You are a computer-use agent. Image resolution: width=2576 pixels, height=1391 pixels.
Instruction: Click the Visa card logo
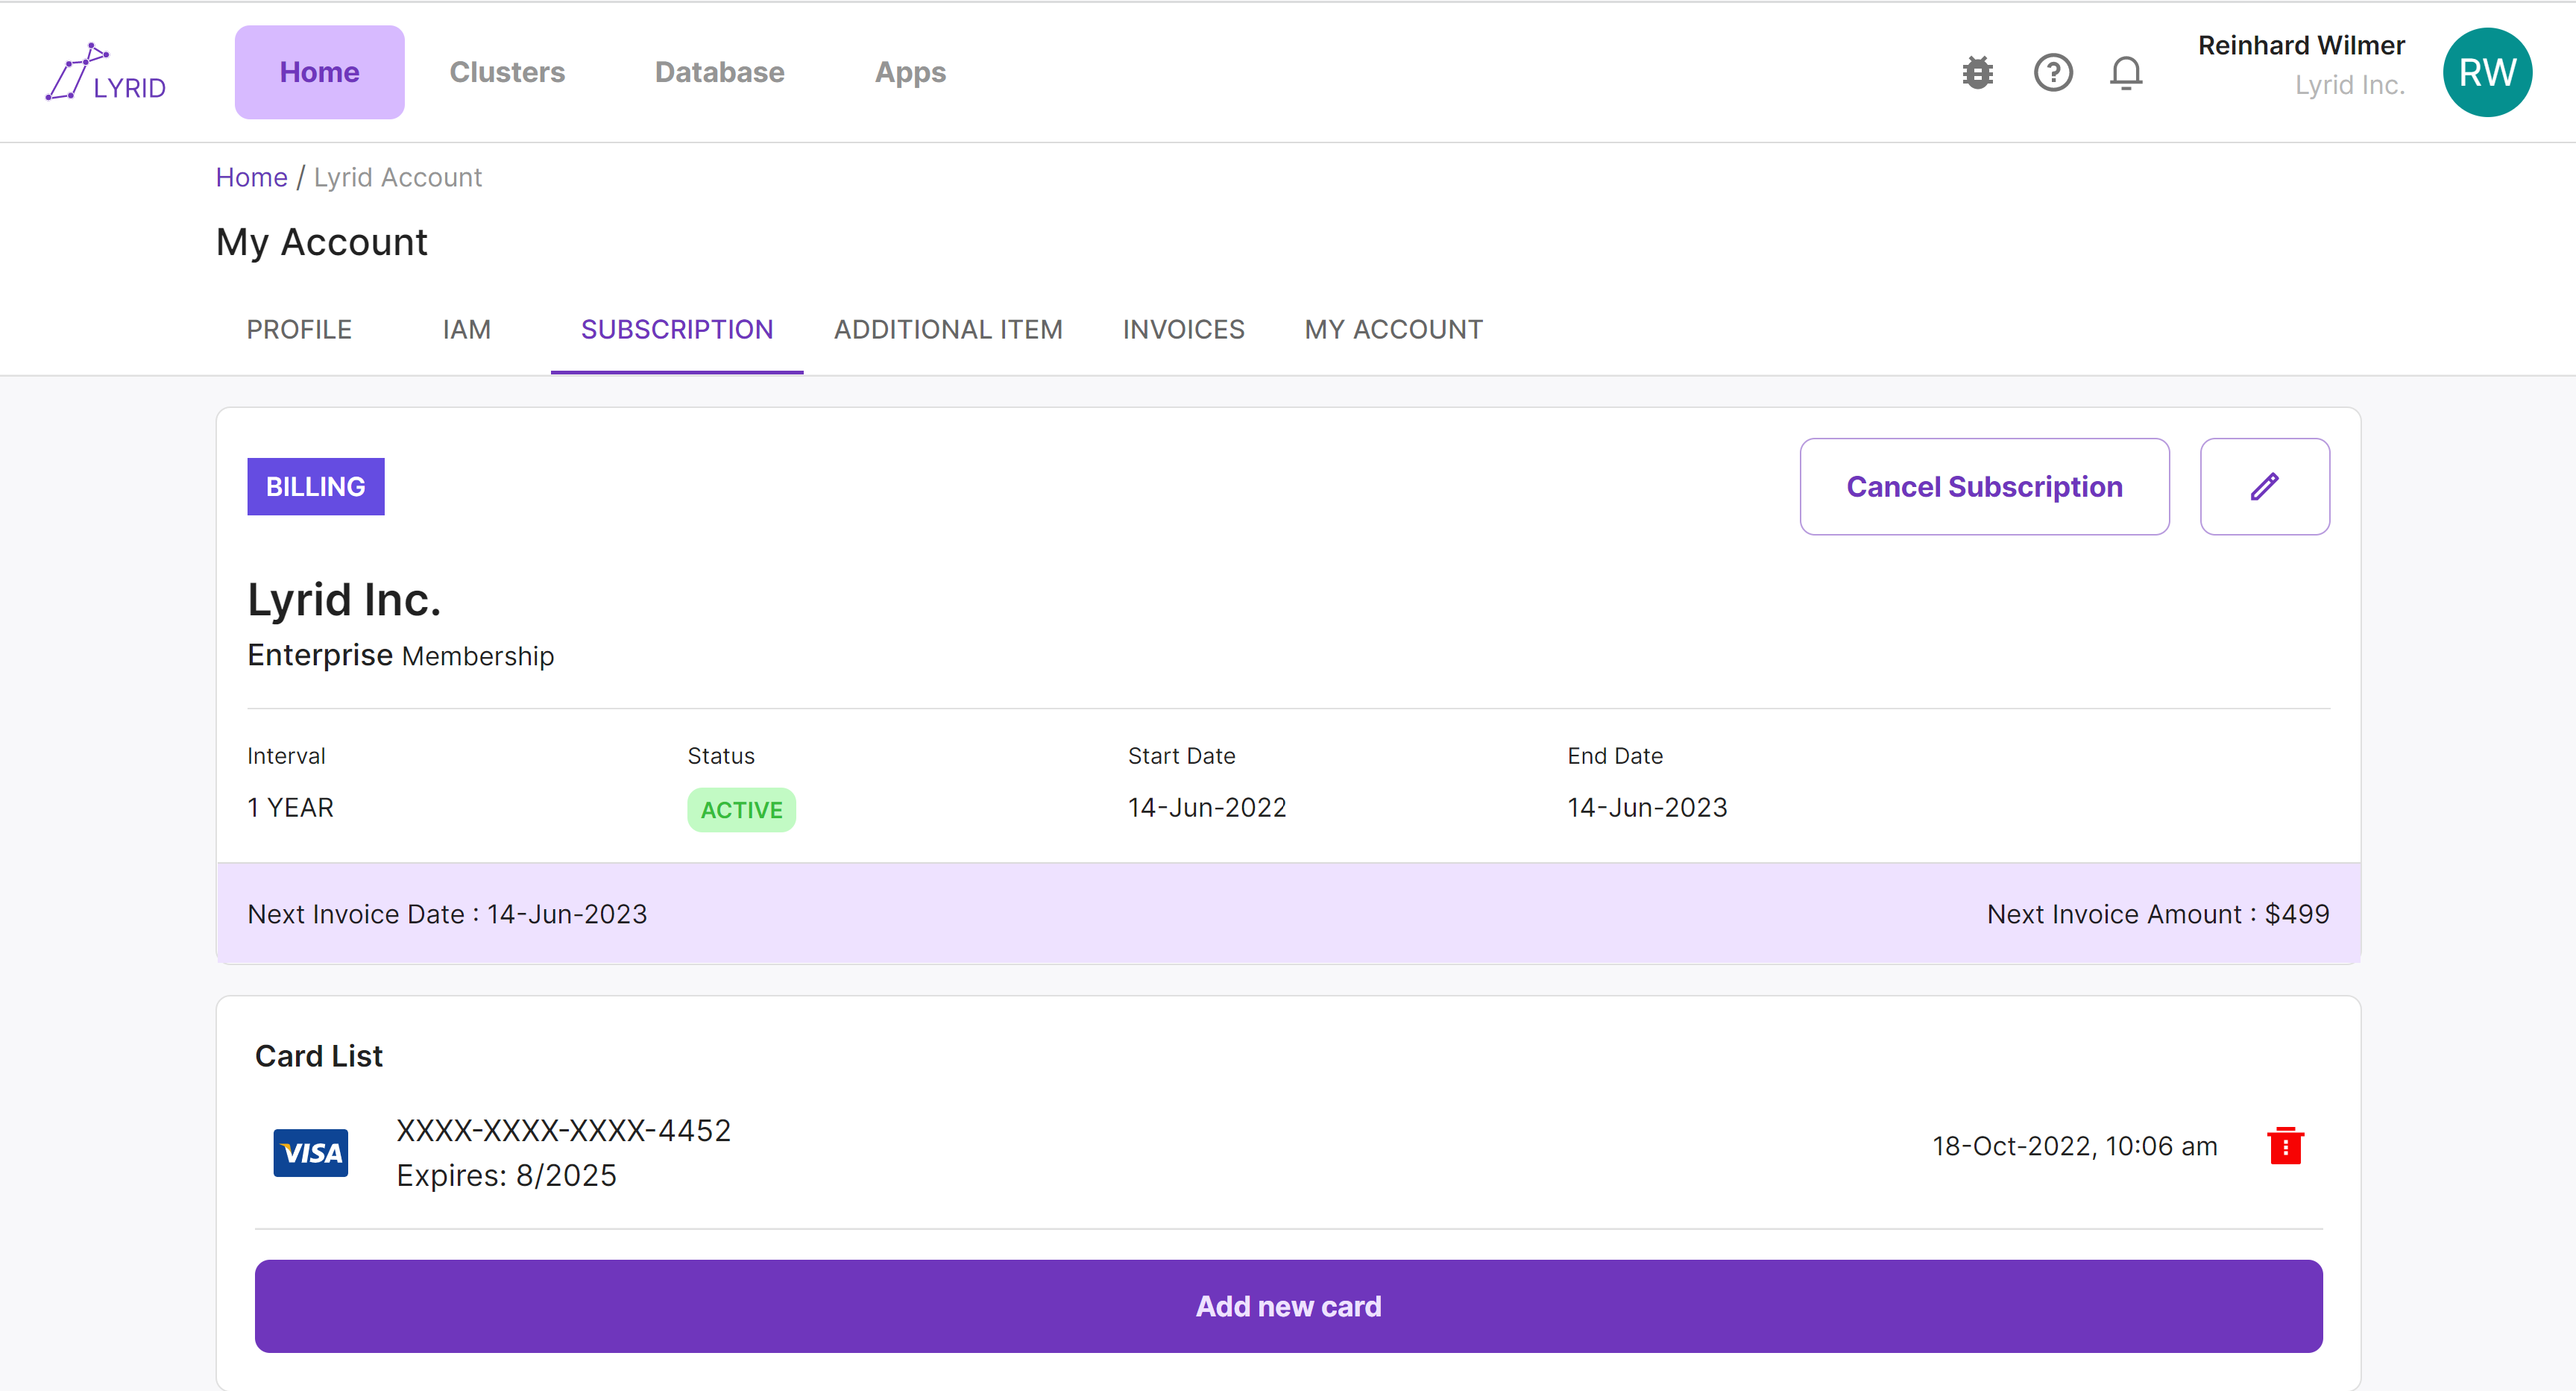click(311, 1152)
